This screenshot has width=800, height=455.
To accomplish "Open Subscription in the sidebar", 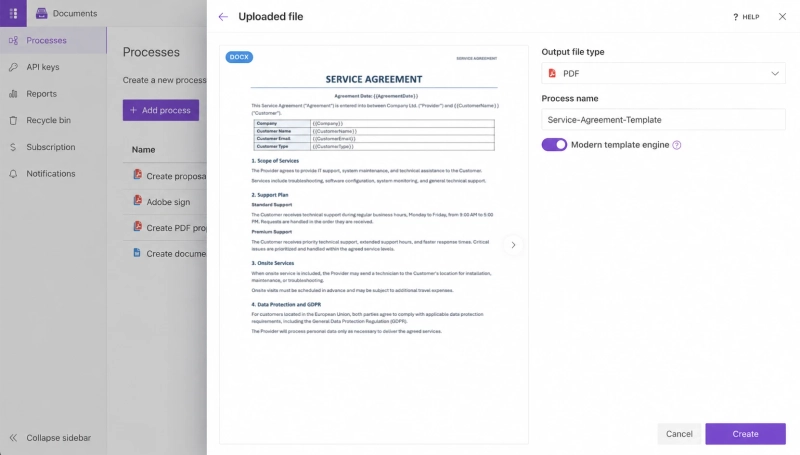I will pyautogui.click(x=53, y=147).
